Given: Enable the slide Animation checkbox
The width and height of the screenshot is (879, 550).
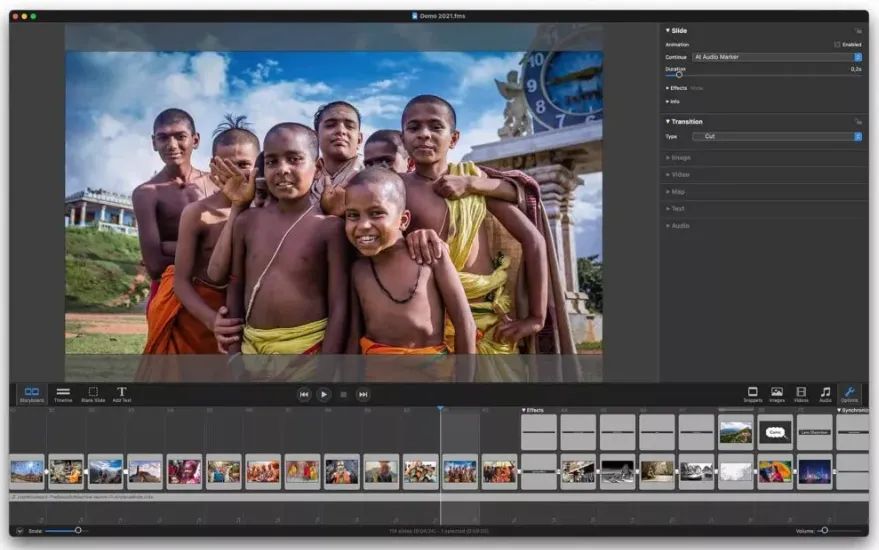Looking at the screenshot, I should coord(837,44).
